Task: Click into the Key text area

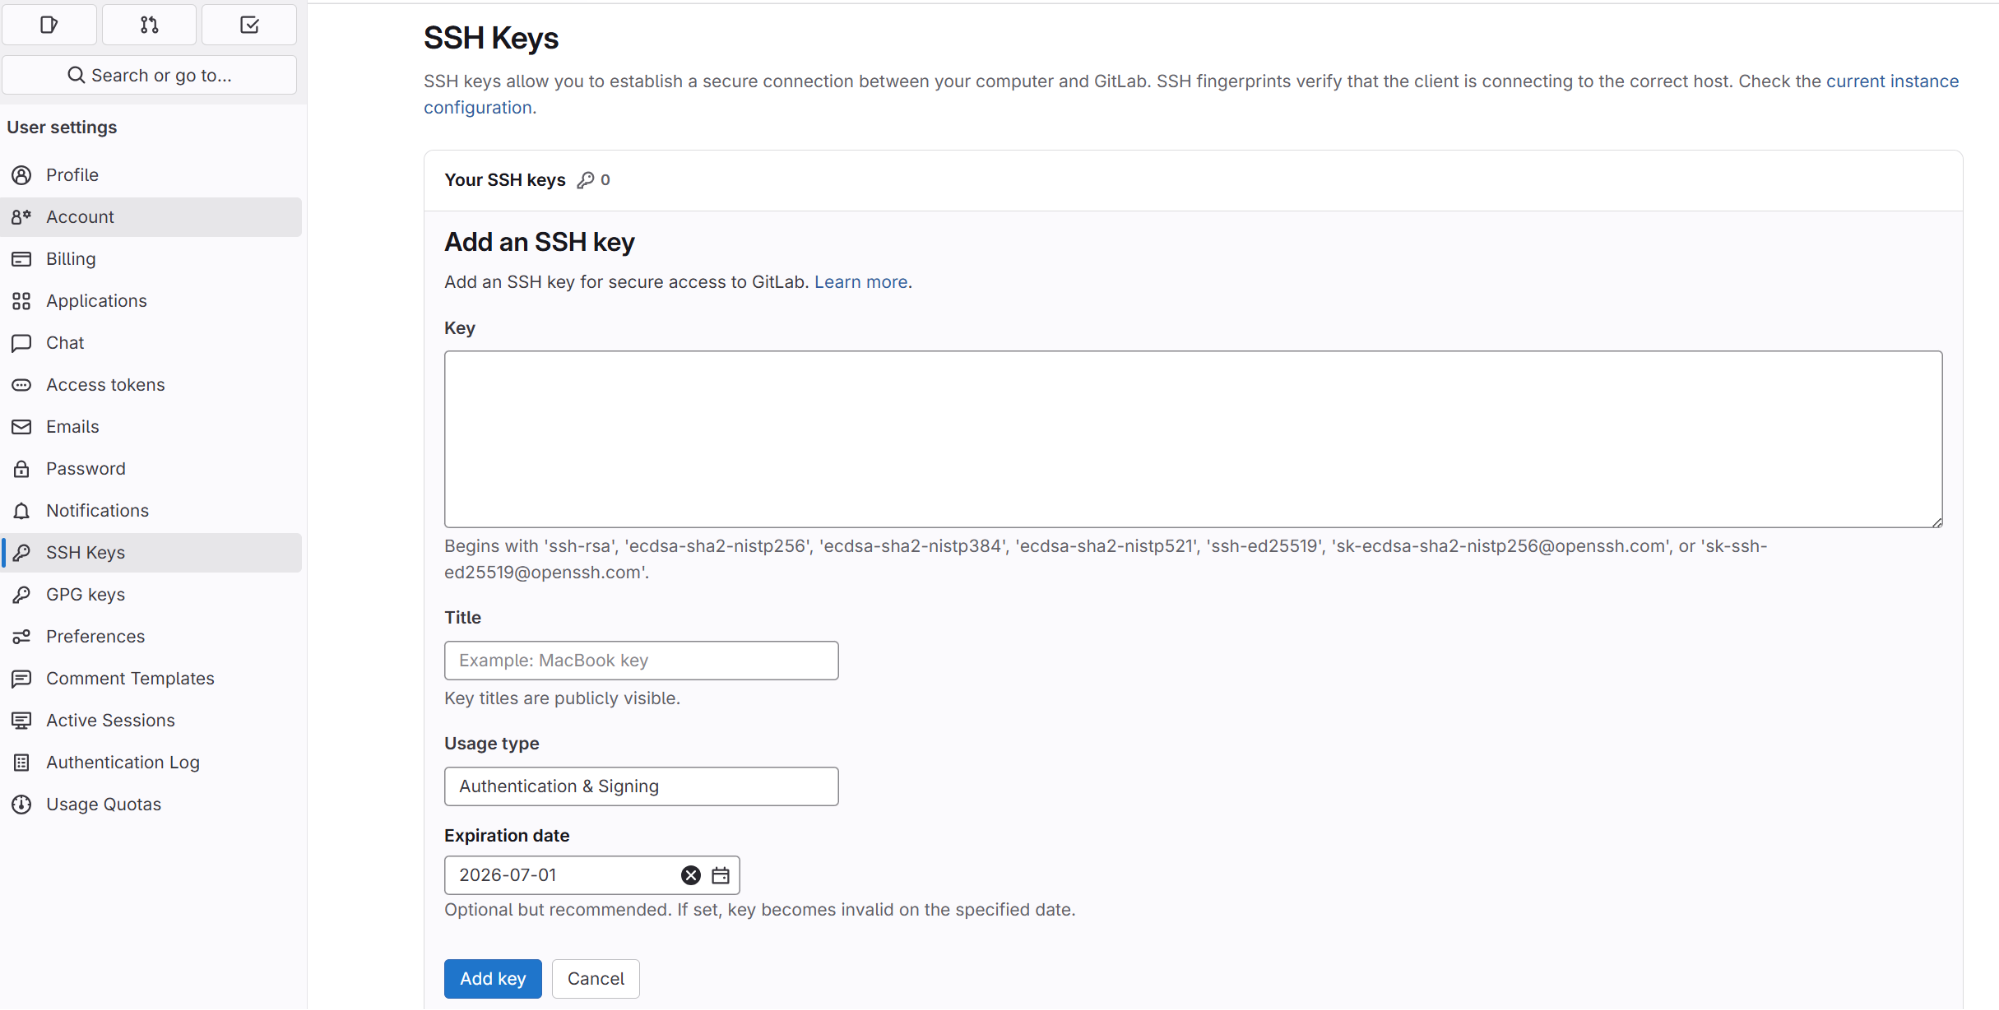Action: click(1193, 439)
